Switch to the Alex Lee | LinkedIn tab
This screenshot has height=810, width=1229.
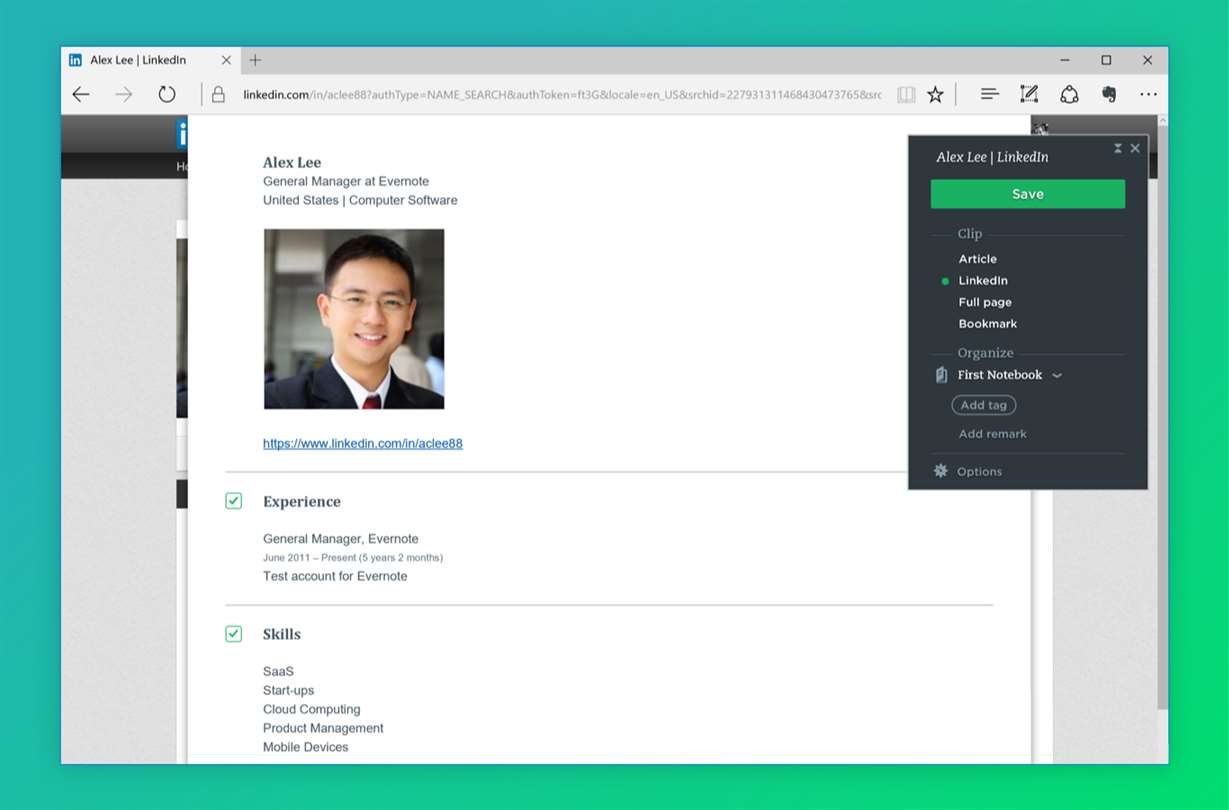150,60
